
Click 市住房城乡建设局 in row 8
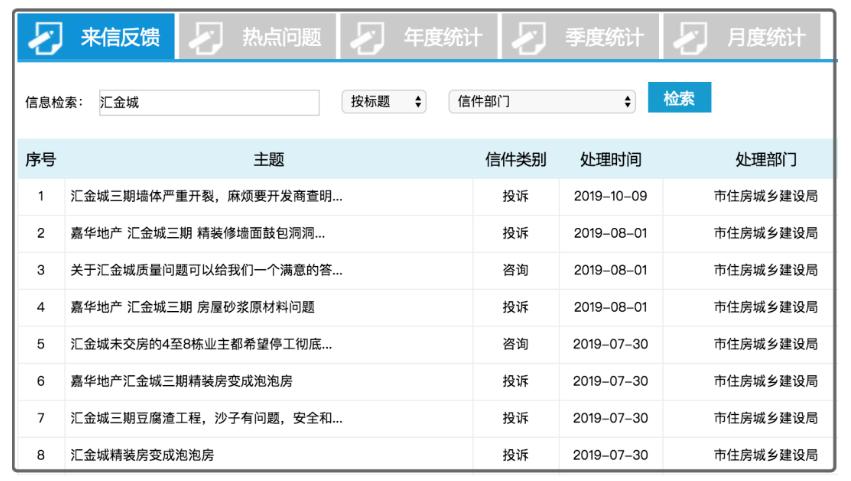[x=766, y=455]
